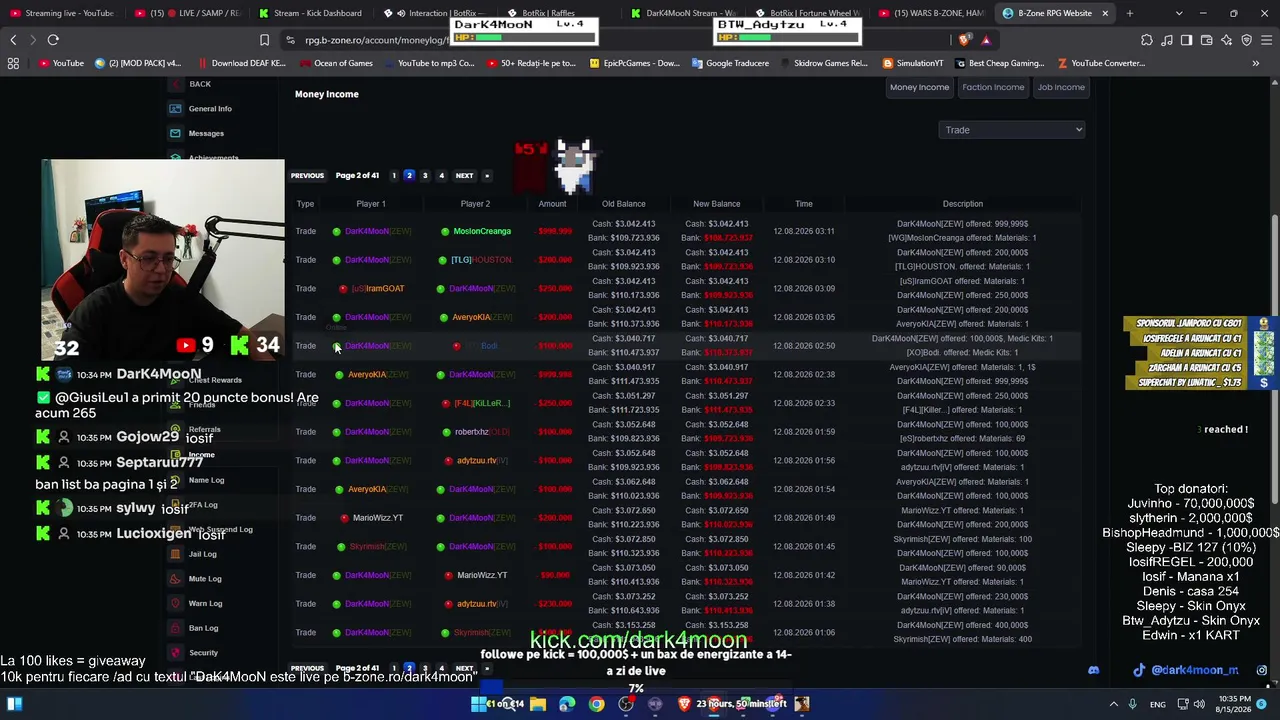This screenshot has width=1280, height=720.
Task: Go to page 4 in top pagination
Action: click(441, 176)
